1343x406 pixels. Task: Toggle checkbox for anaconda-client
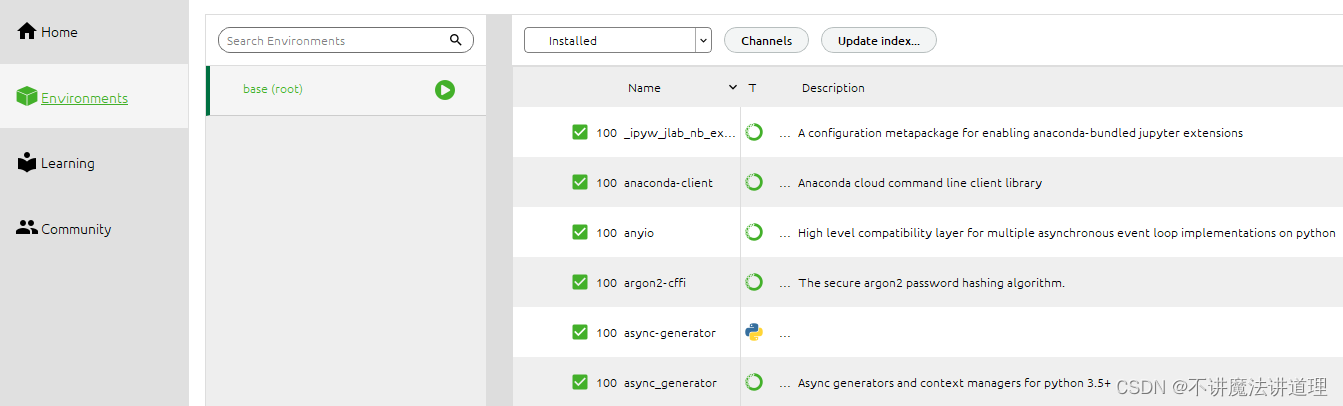(x=580, y=182)
